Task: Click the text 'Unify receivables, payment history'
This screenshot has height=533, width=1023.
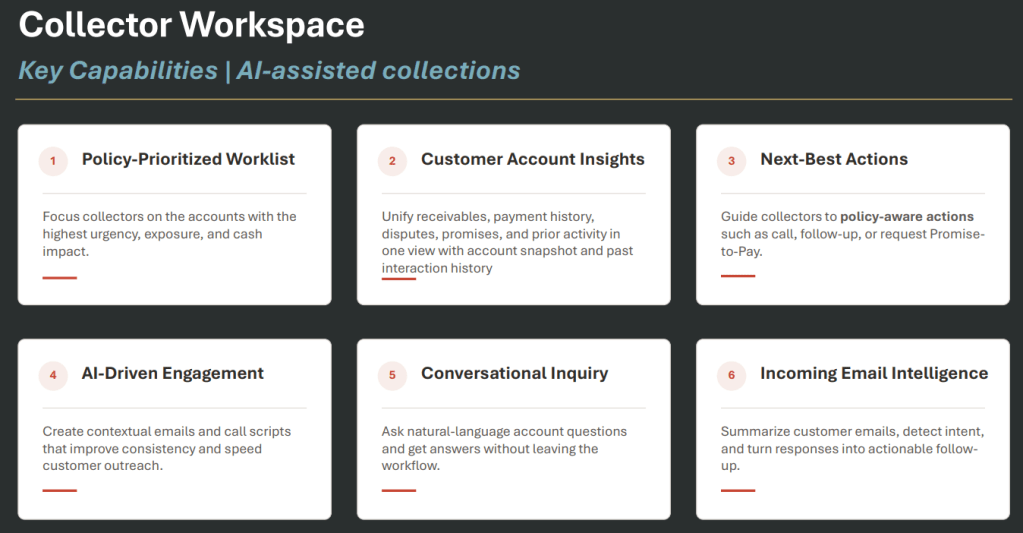Action: 487,217
